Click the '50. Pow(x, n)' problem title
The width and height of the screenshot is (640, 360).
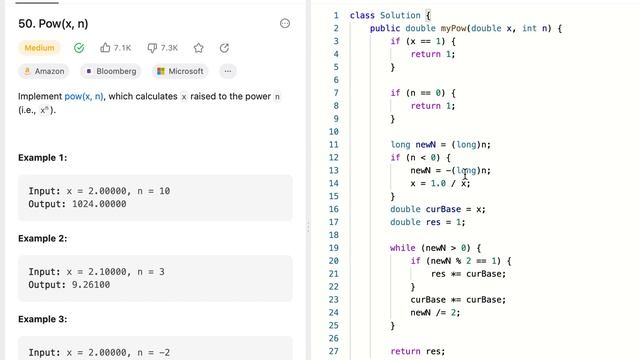(53, 24)
